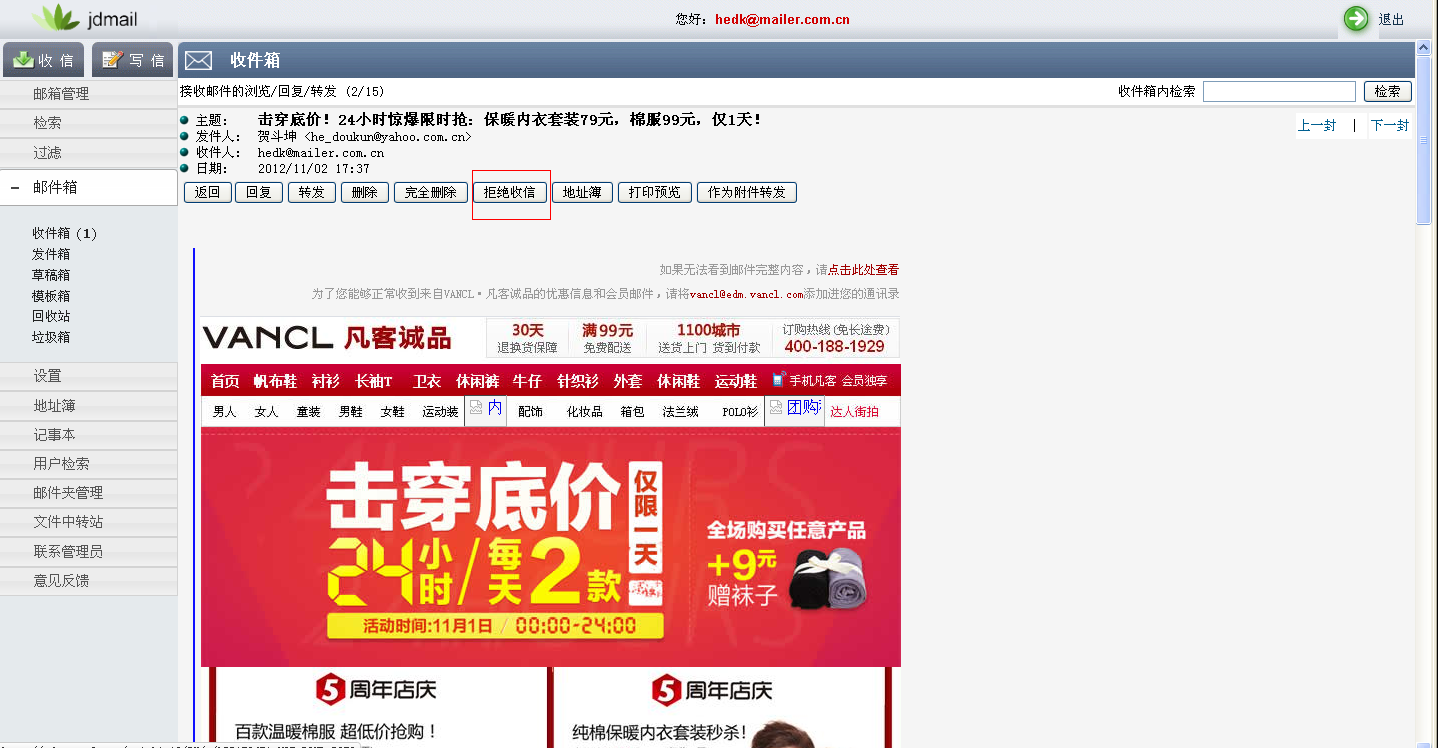Select 垃圾箱 folder

point(51,337)
